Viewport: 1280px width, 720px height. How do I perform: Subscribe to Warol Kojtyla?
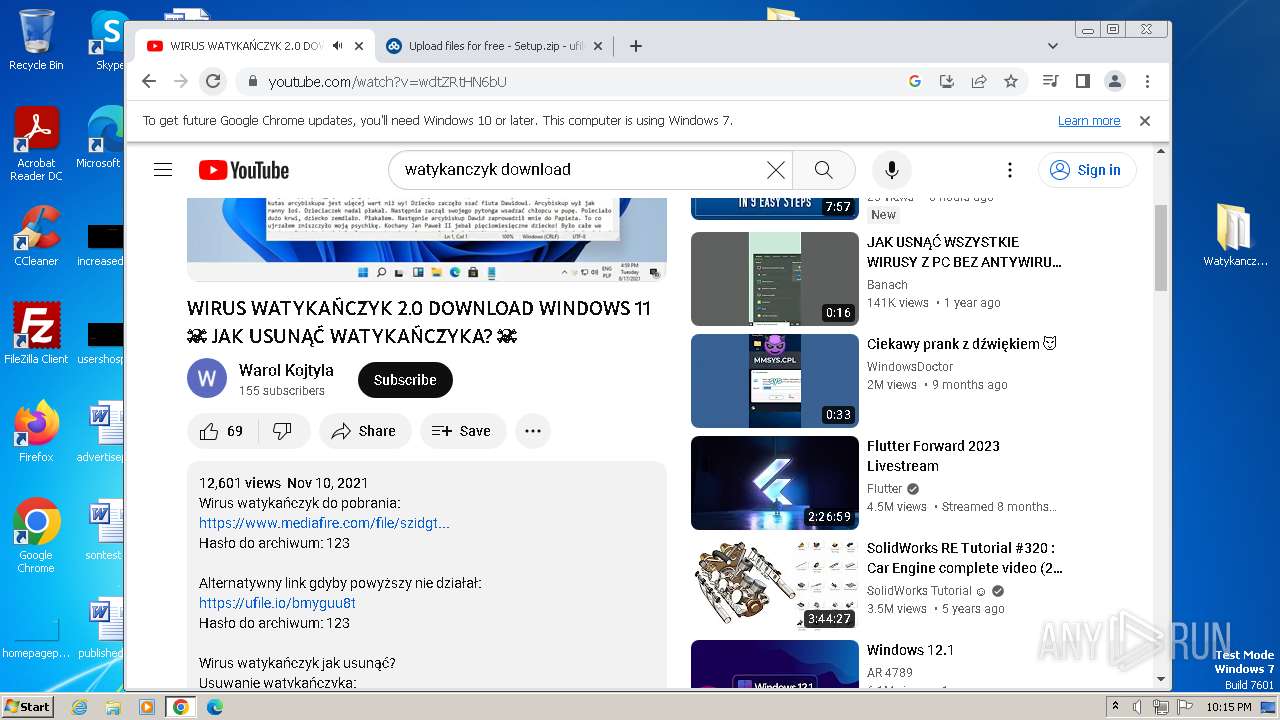pyautogui.click(x=405, y=380)
